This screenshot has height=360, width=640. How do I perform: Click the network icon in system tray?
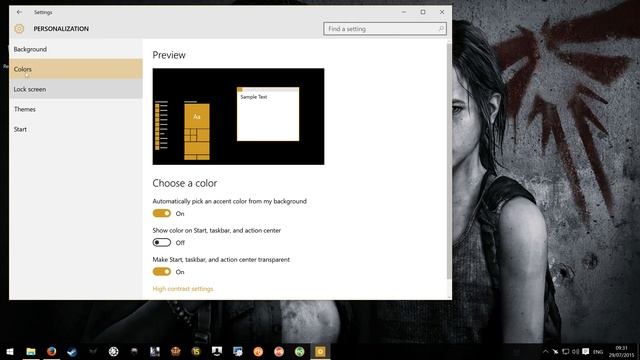coord(566,351)
